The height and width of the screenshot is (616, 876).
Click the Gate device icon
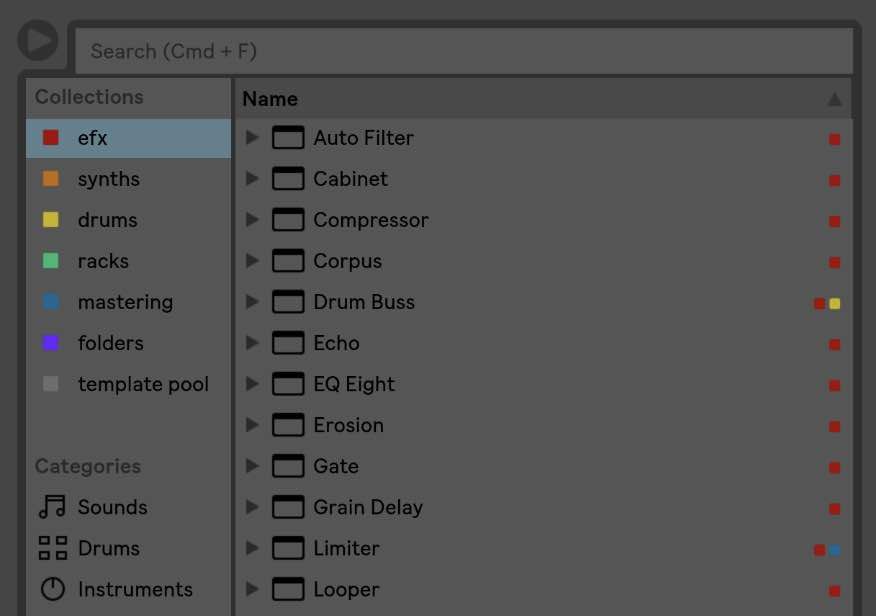pos(288,466)
